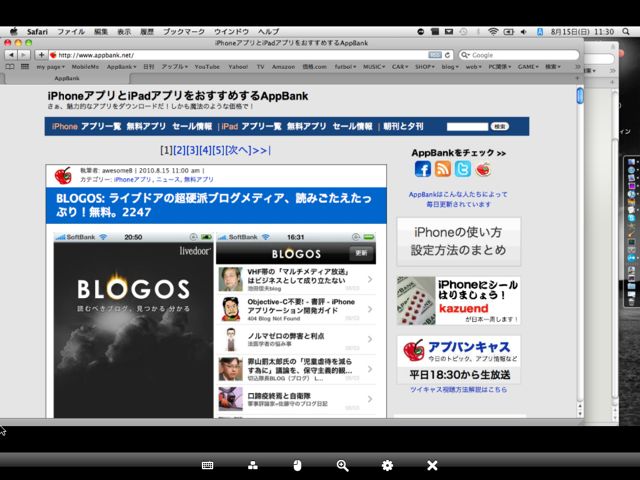
Task: Expand the AppBank bookmark folder
Action: 121,67
